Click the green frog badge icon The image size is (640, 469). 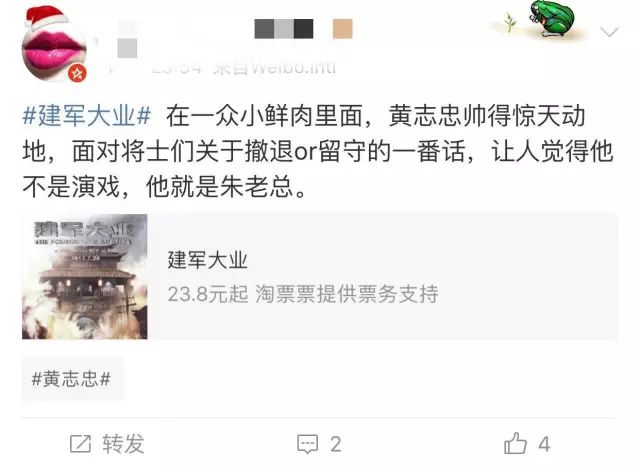(551, 19)
